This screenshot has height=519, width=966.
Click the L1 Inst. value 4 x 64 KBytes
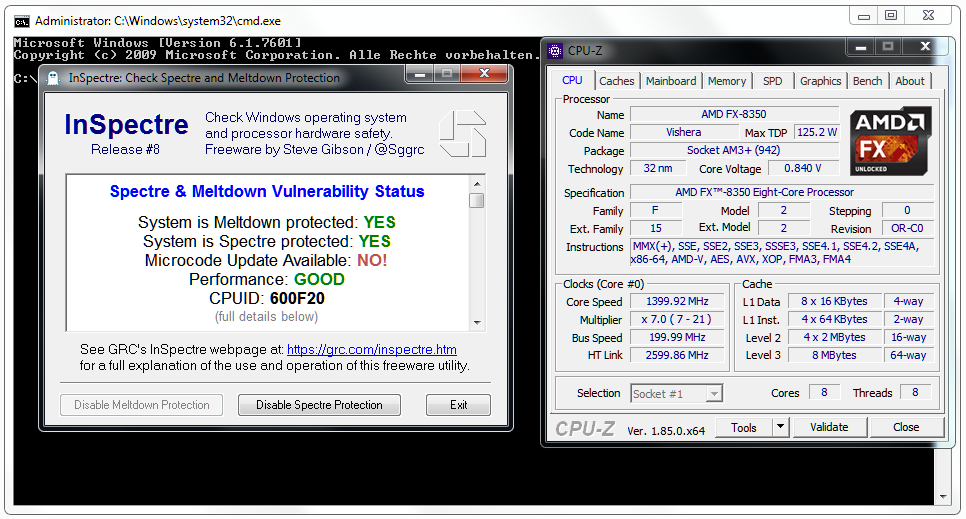(x=835, y=319)
